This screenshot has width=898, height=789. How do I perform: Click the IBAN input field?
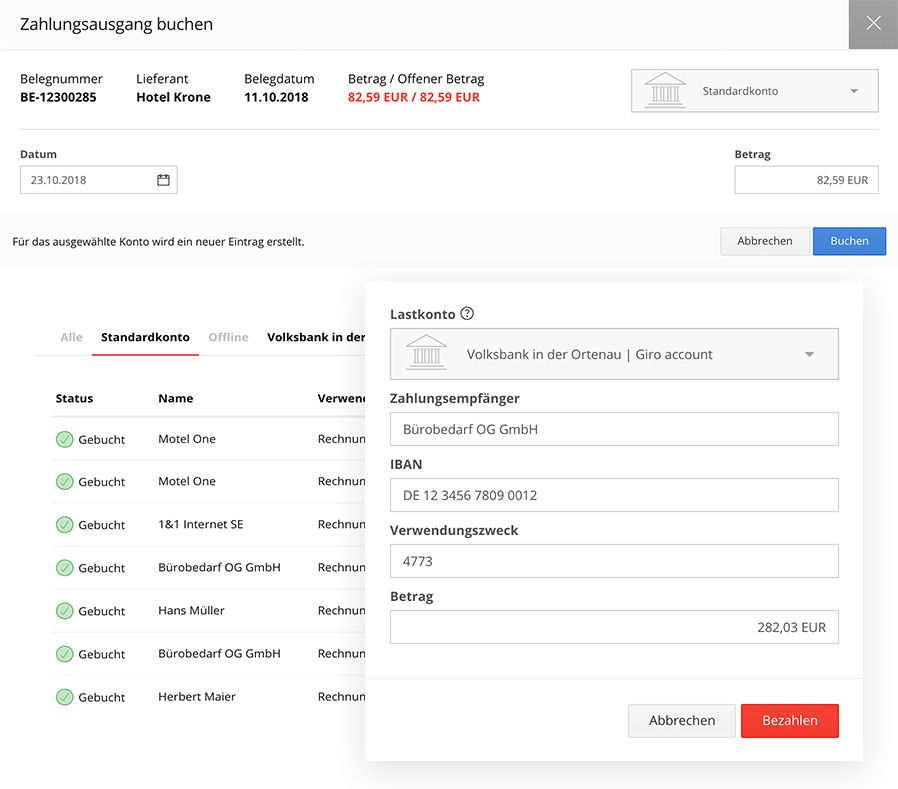[614, 495]
